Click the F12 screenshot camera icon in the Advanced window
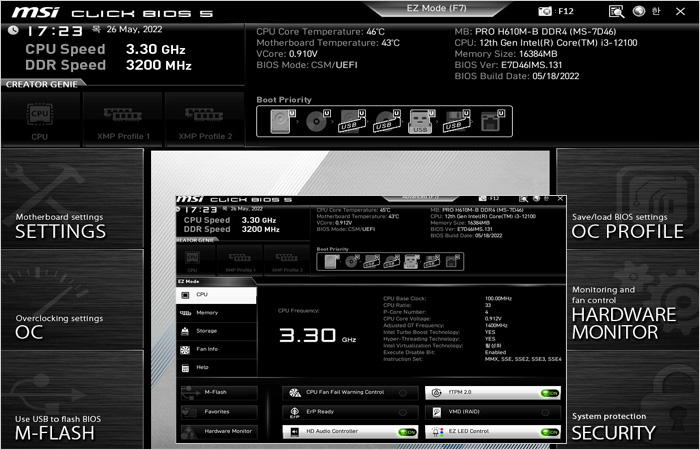This screenshot has height=450, width=700. [x=545, y=11]
